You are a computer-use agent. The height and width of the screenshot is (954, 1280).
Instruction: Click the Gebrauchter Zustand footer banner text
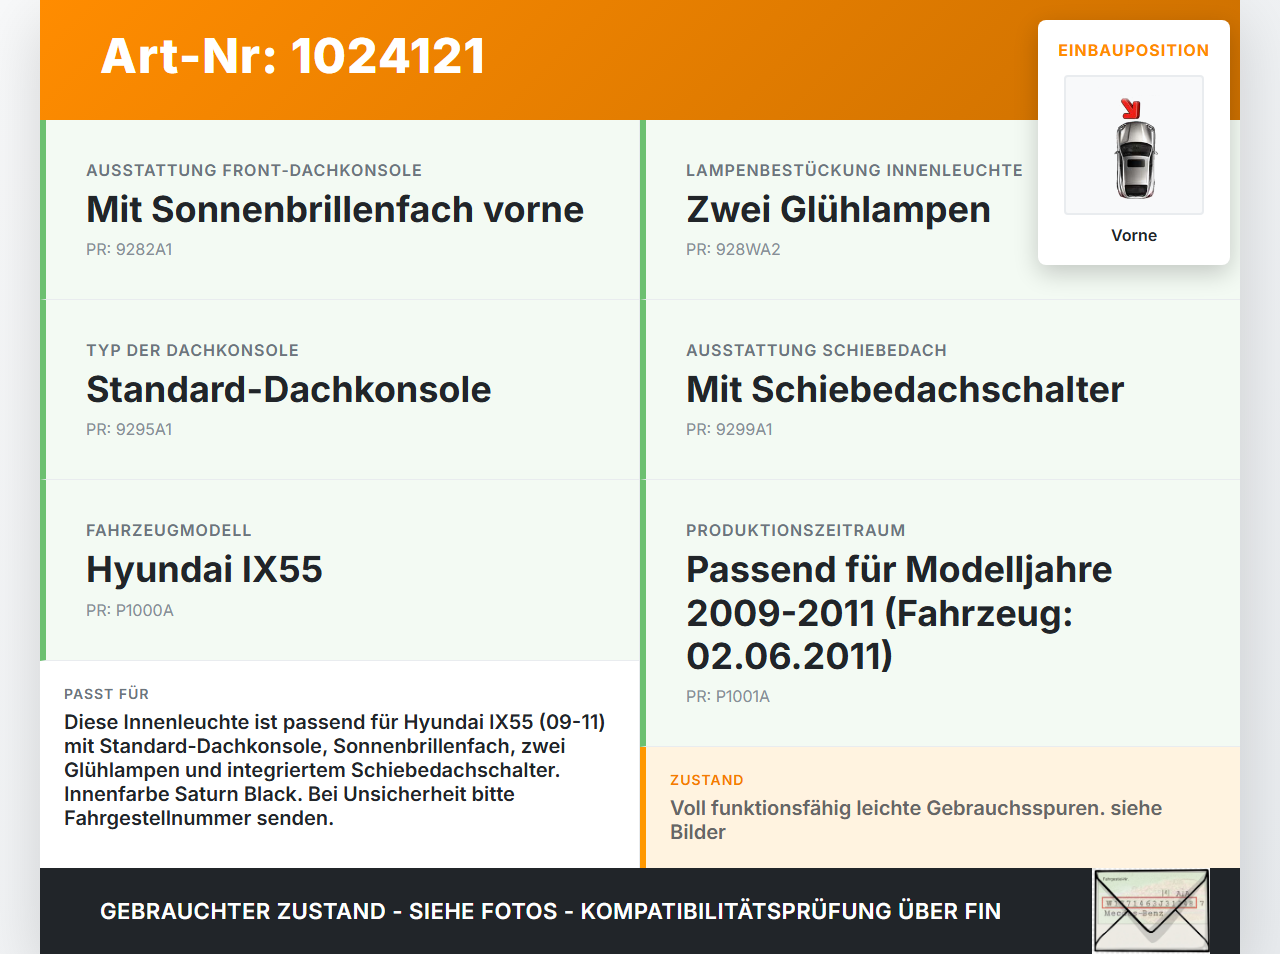coord(550,911)
